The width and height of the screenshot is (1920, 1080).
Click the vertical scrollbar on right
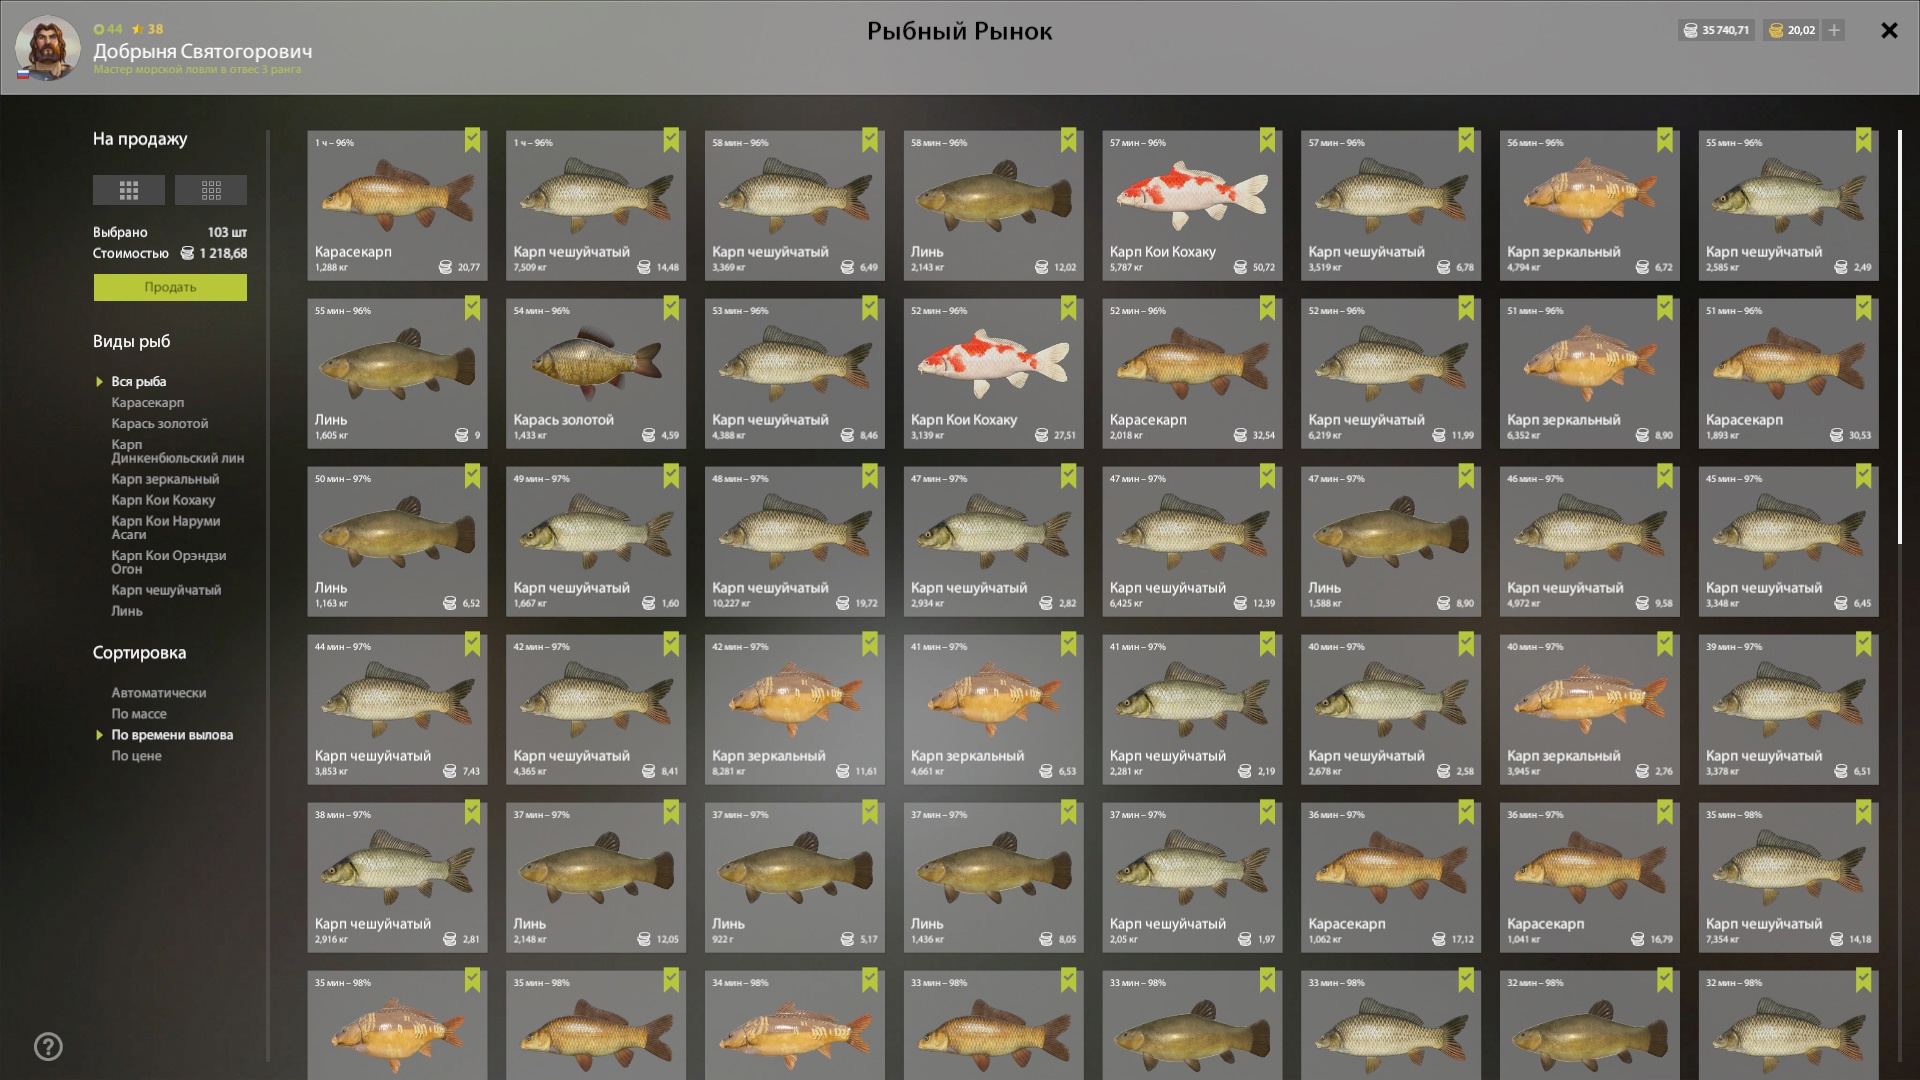point(1900,337)
